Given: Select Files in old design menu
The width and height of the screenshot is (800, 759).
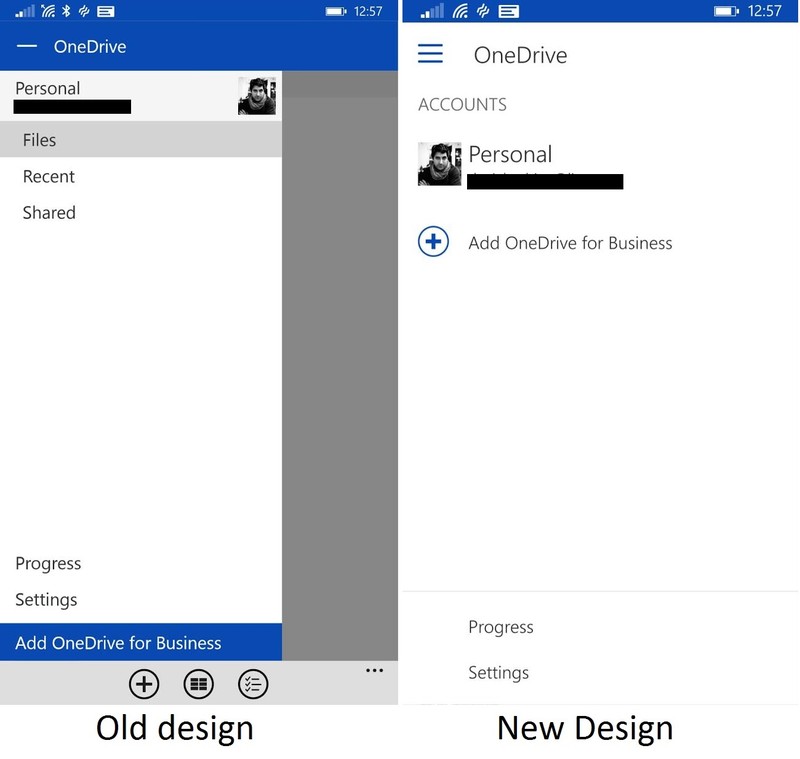Looking at the screenshot, I should click(x=141, y=139).
